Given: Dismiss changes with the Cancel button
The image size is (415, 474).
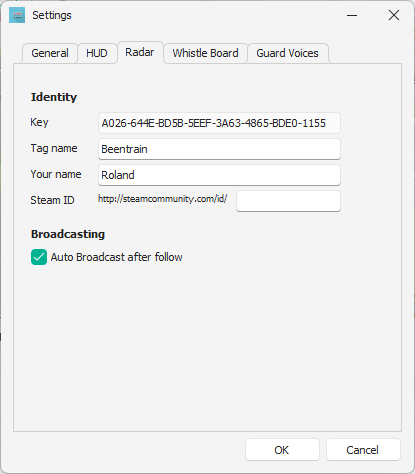Looking at the screenshot, I should [363, 450].
